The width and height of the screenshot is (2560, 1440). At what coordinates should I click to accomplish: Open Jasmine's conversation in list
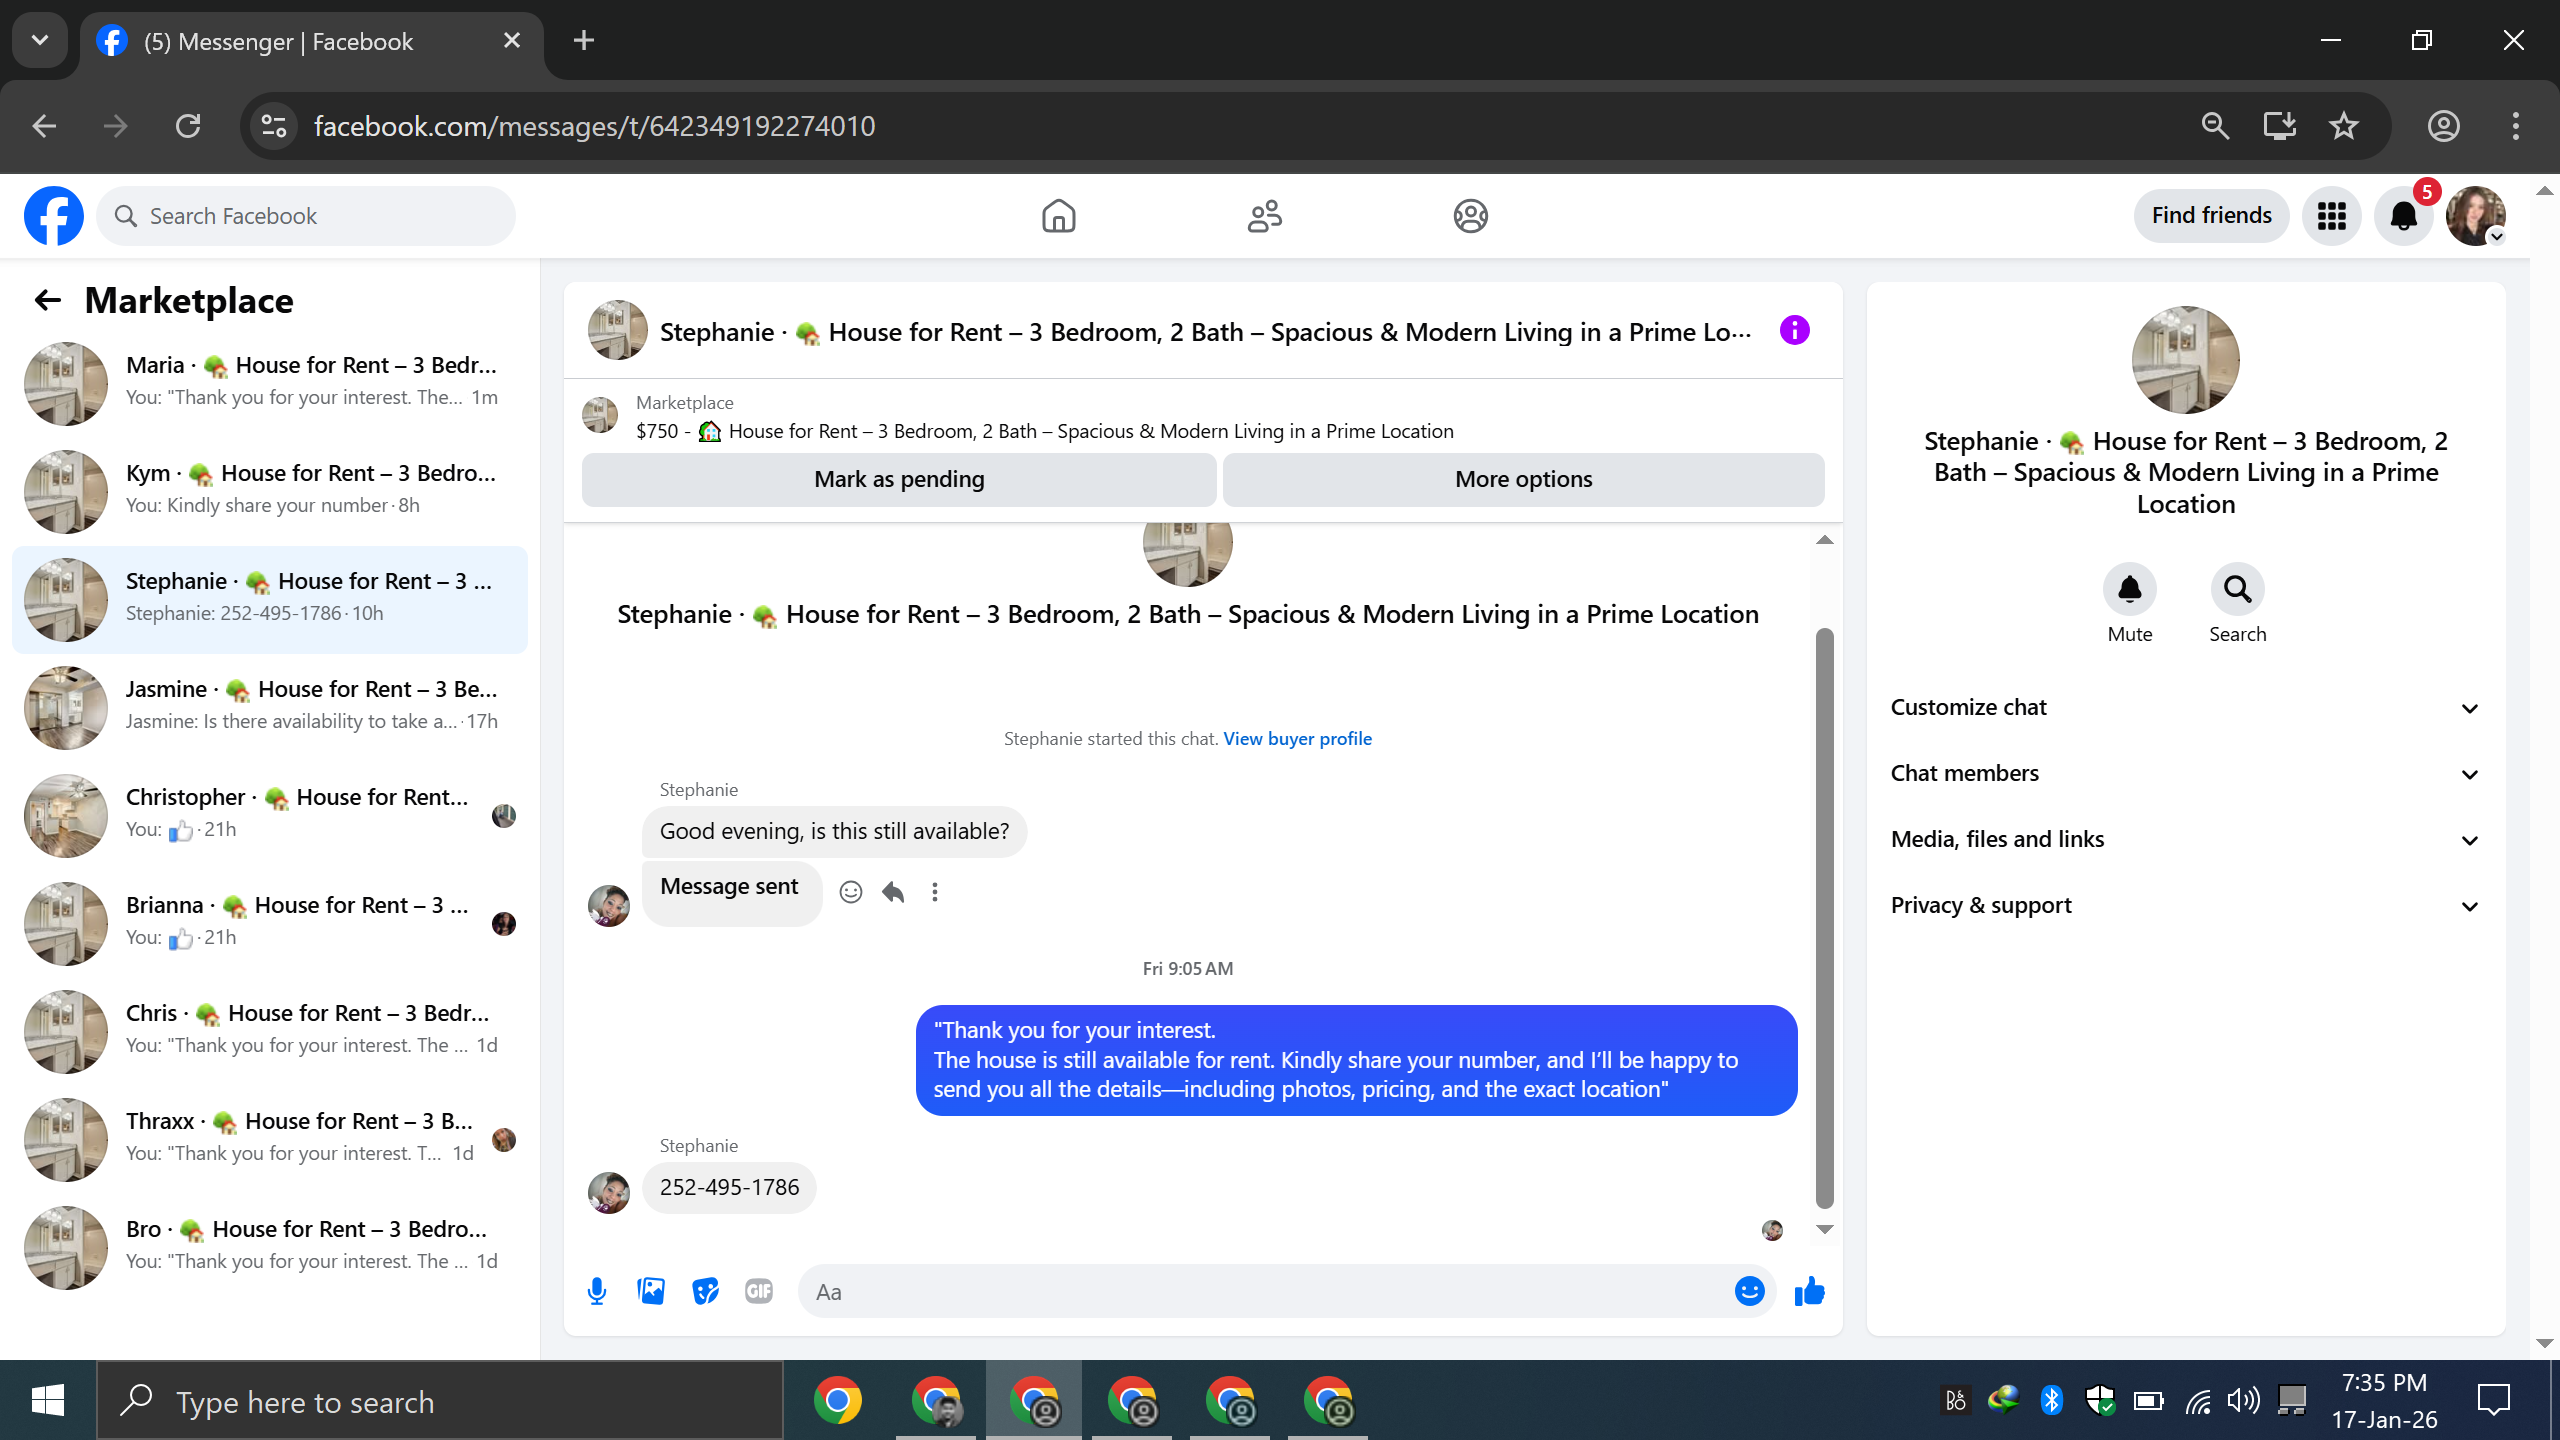click(270, 705)
